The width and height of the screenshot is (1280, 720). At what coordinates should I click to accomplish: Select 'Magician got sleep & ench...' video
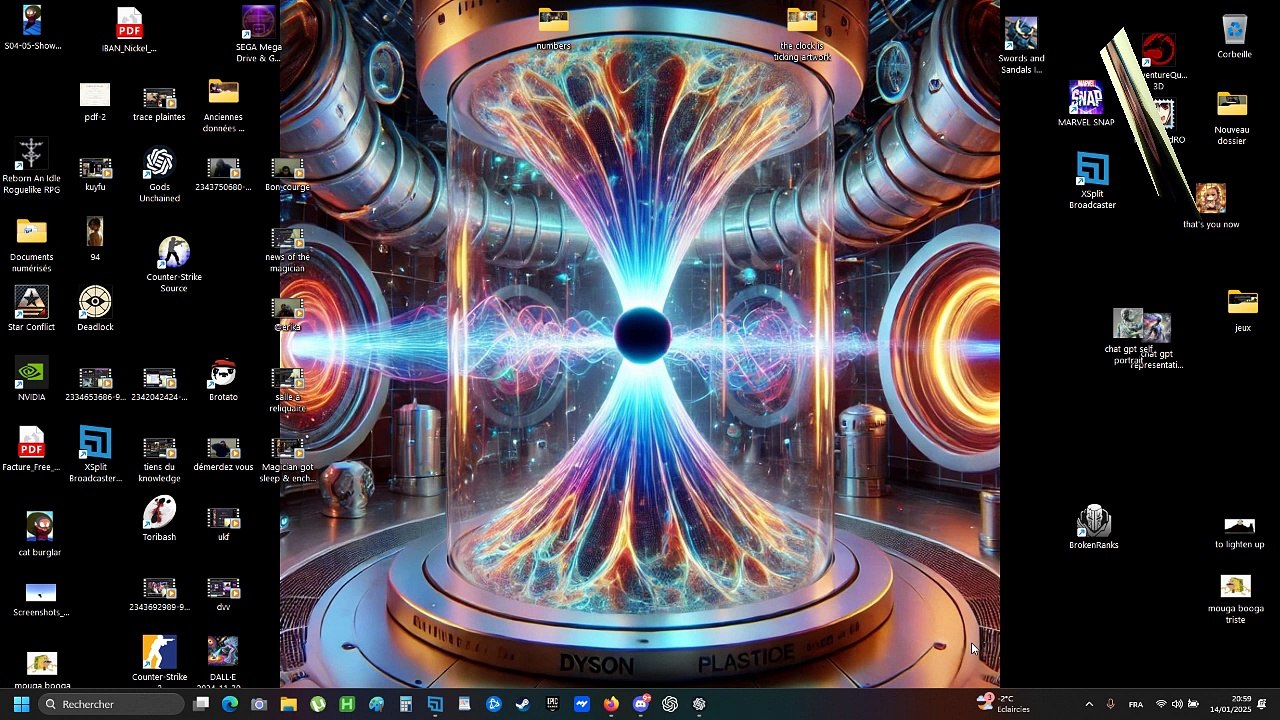[287, 460]
